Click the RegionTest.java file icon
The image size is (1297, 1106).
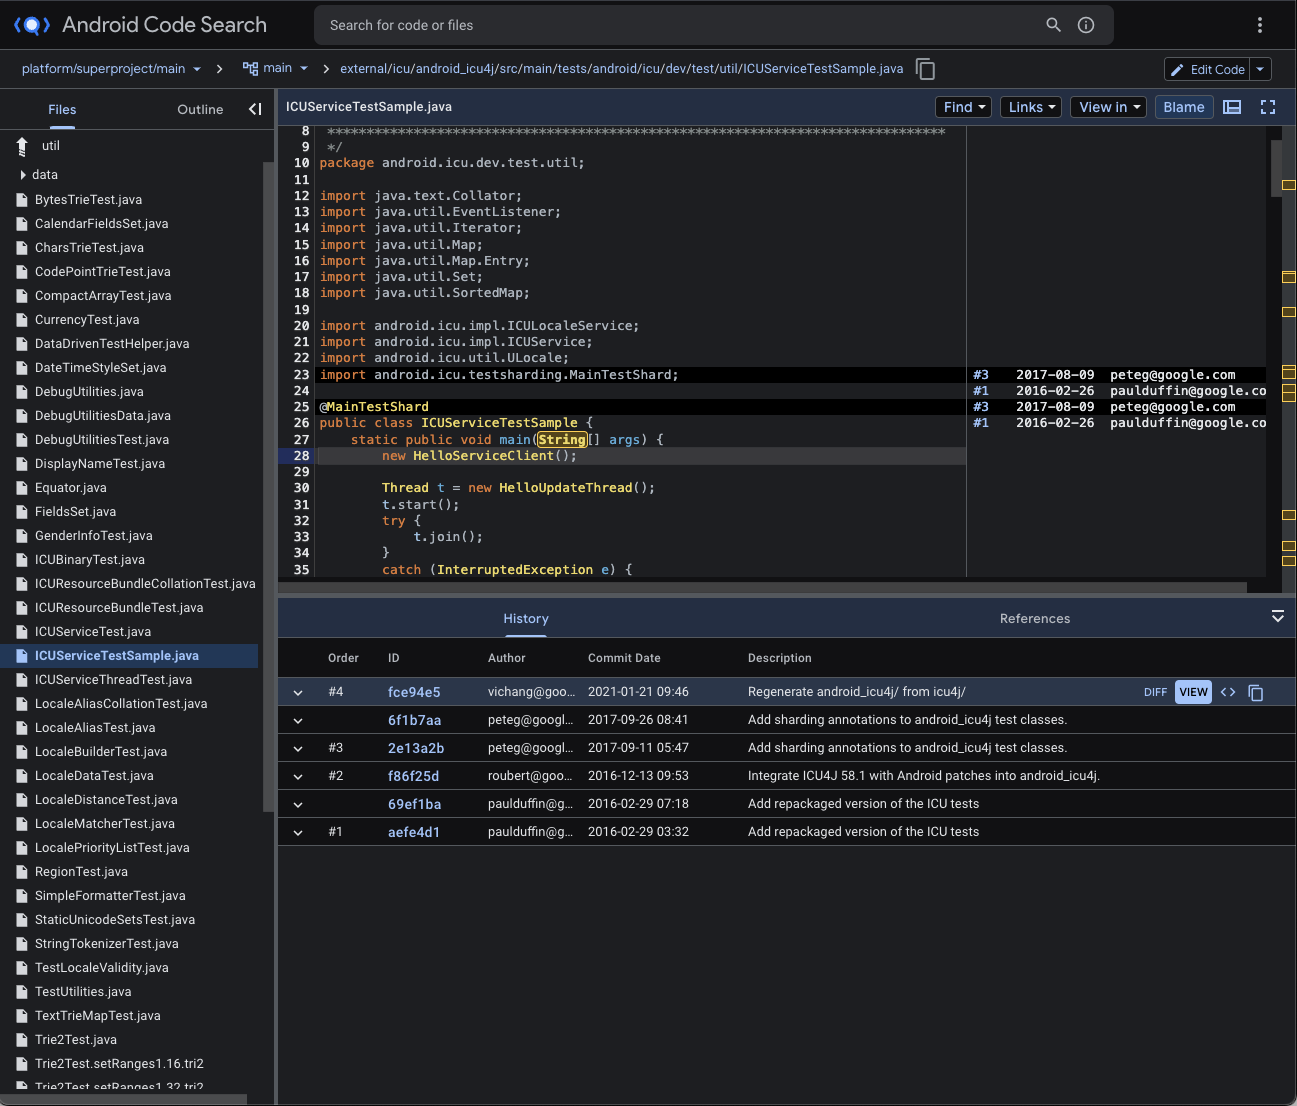pos(22,872)
